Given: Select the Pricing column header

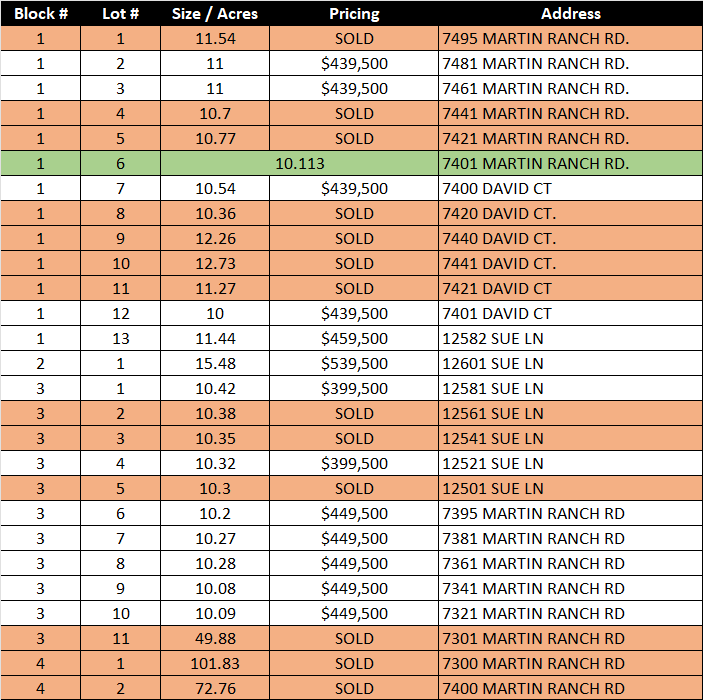Looking at the screenshot, I should [354, 14].
